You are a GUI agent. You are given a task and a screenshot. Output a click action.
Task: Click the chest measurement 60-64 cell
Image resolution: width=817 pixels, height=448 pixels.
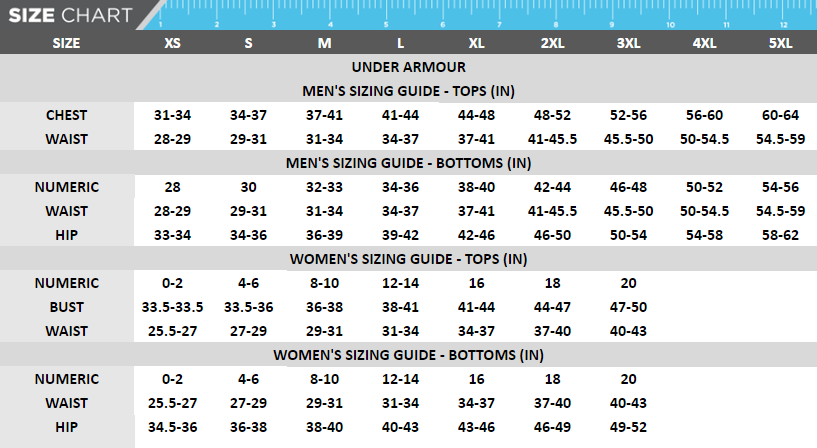[x=780, y=115]
